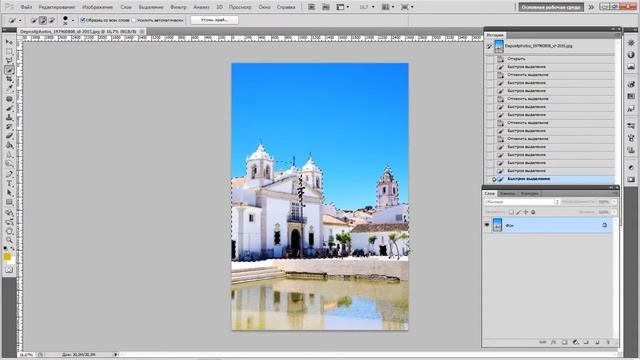
Task: Select the Hand tool
Action: coord(9,231)
